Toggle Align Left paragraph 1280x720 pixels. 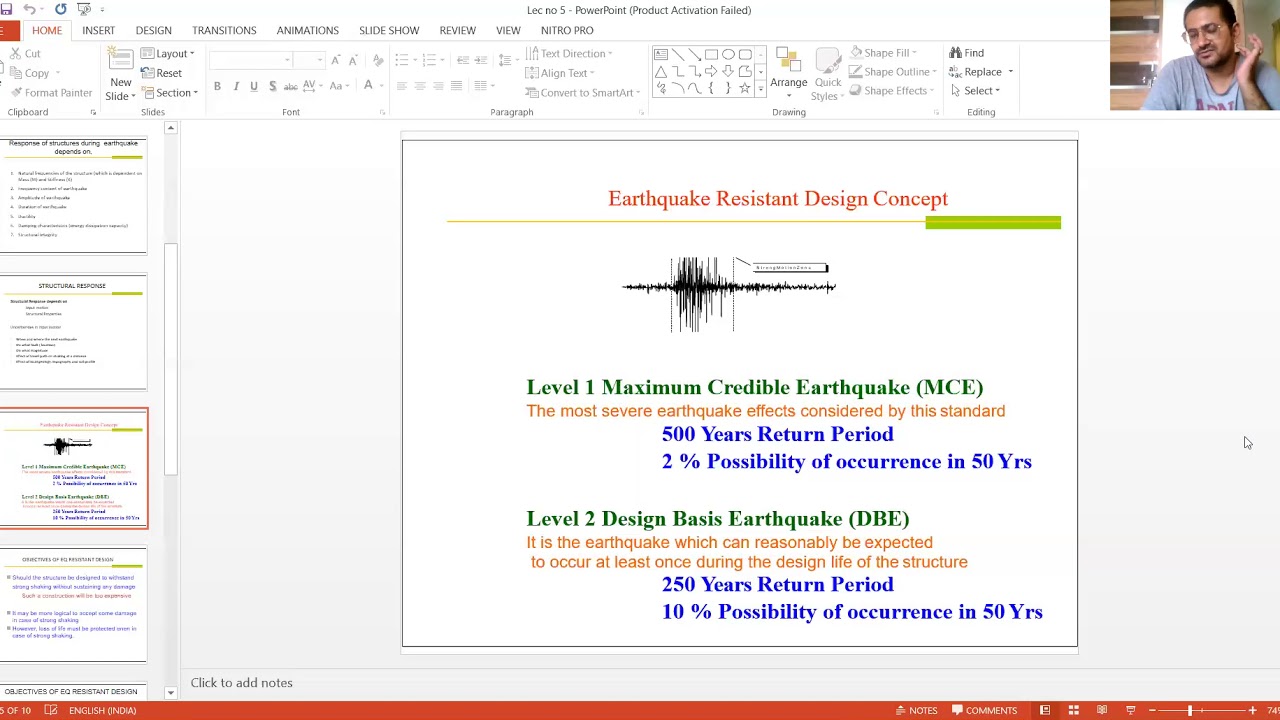click(x=402, y=86)
